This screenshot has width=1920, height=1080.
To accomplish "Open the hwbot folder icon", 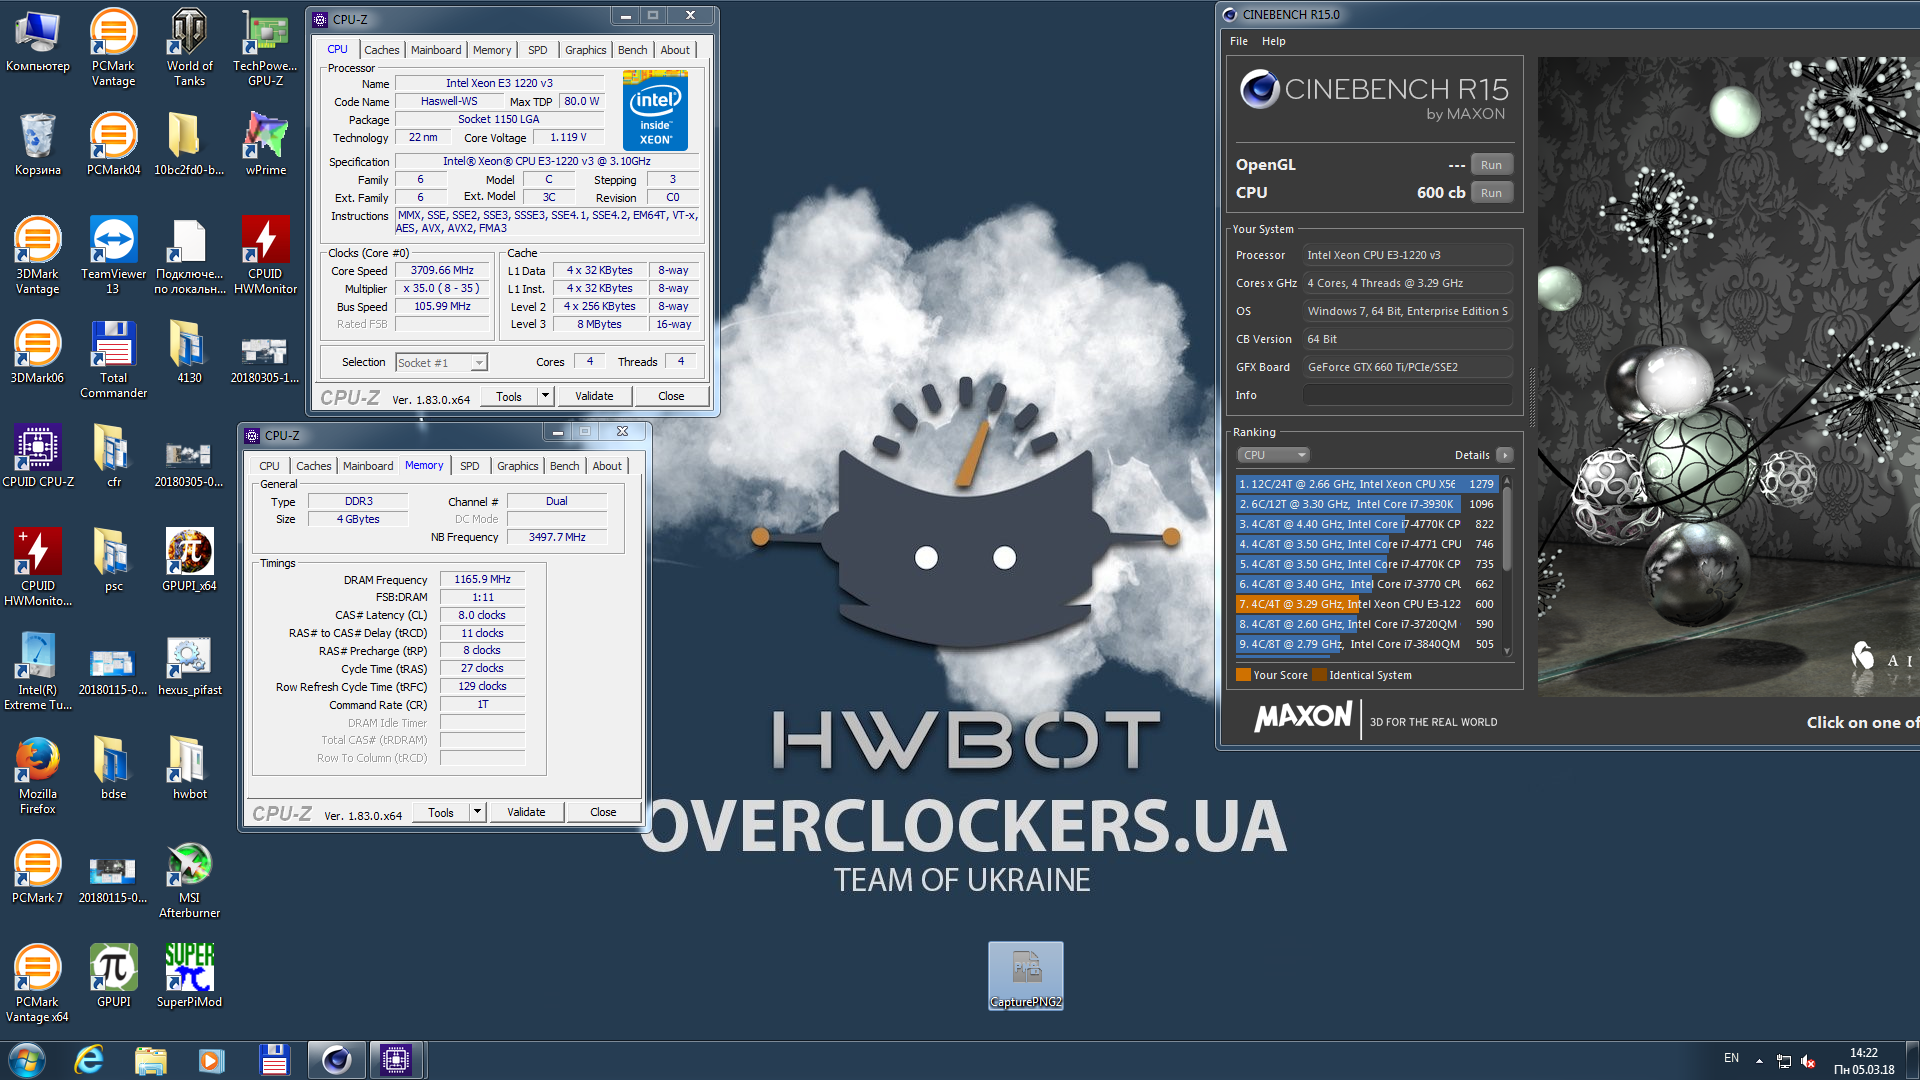I will pos(189,767).
